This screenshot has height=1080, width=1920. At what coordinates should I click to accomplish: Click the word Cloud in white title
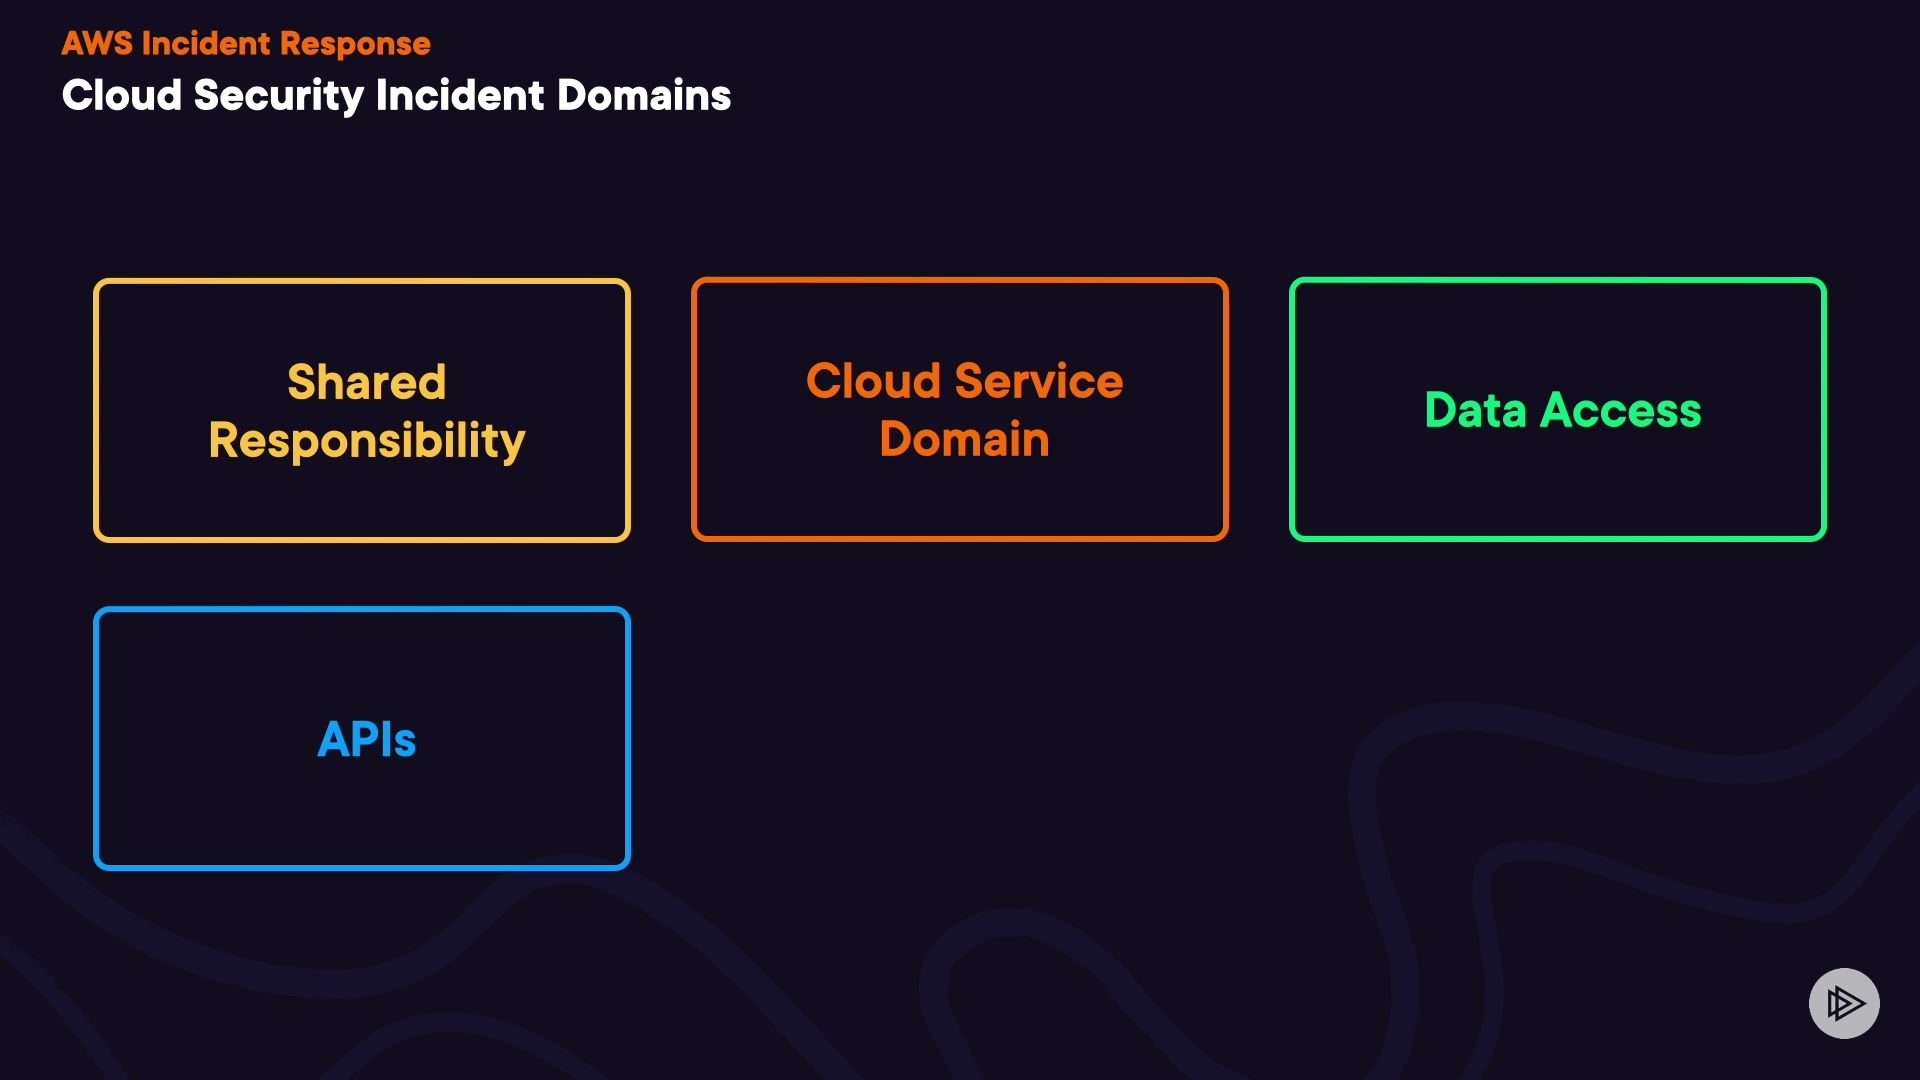coord(122,96)
